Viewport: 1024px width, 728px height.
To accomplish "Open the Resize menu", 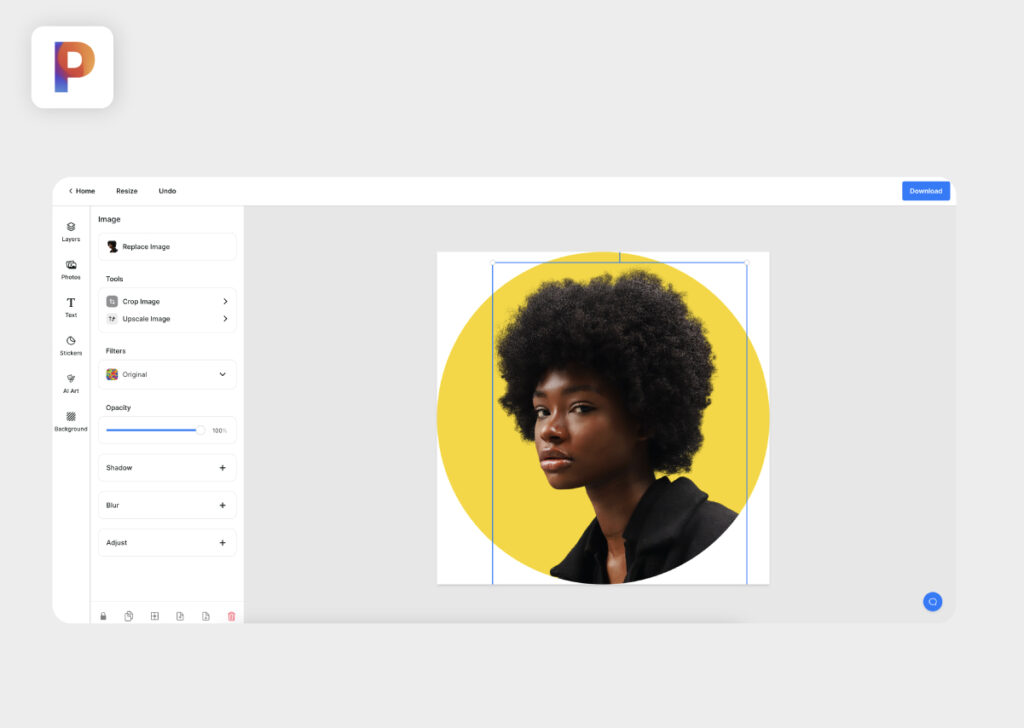I will coord(126,190).
